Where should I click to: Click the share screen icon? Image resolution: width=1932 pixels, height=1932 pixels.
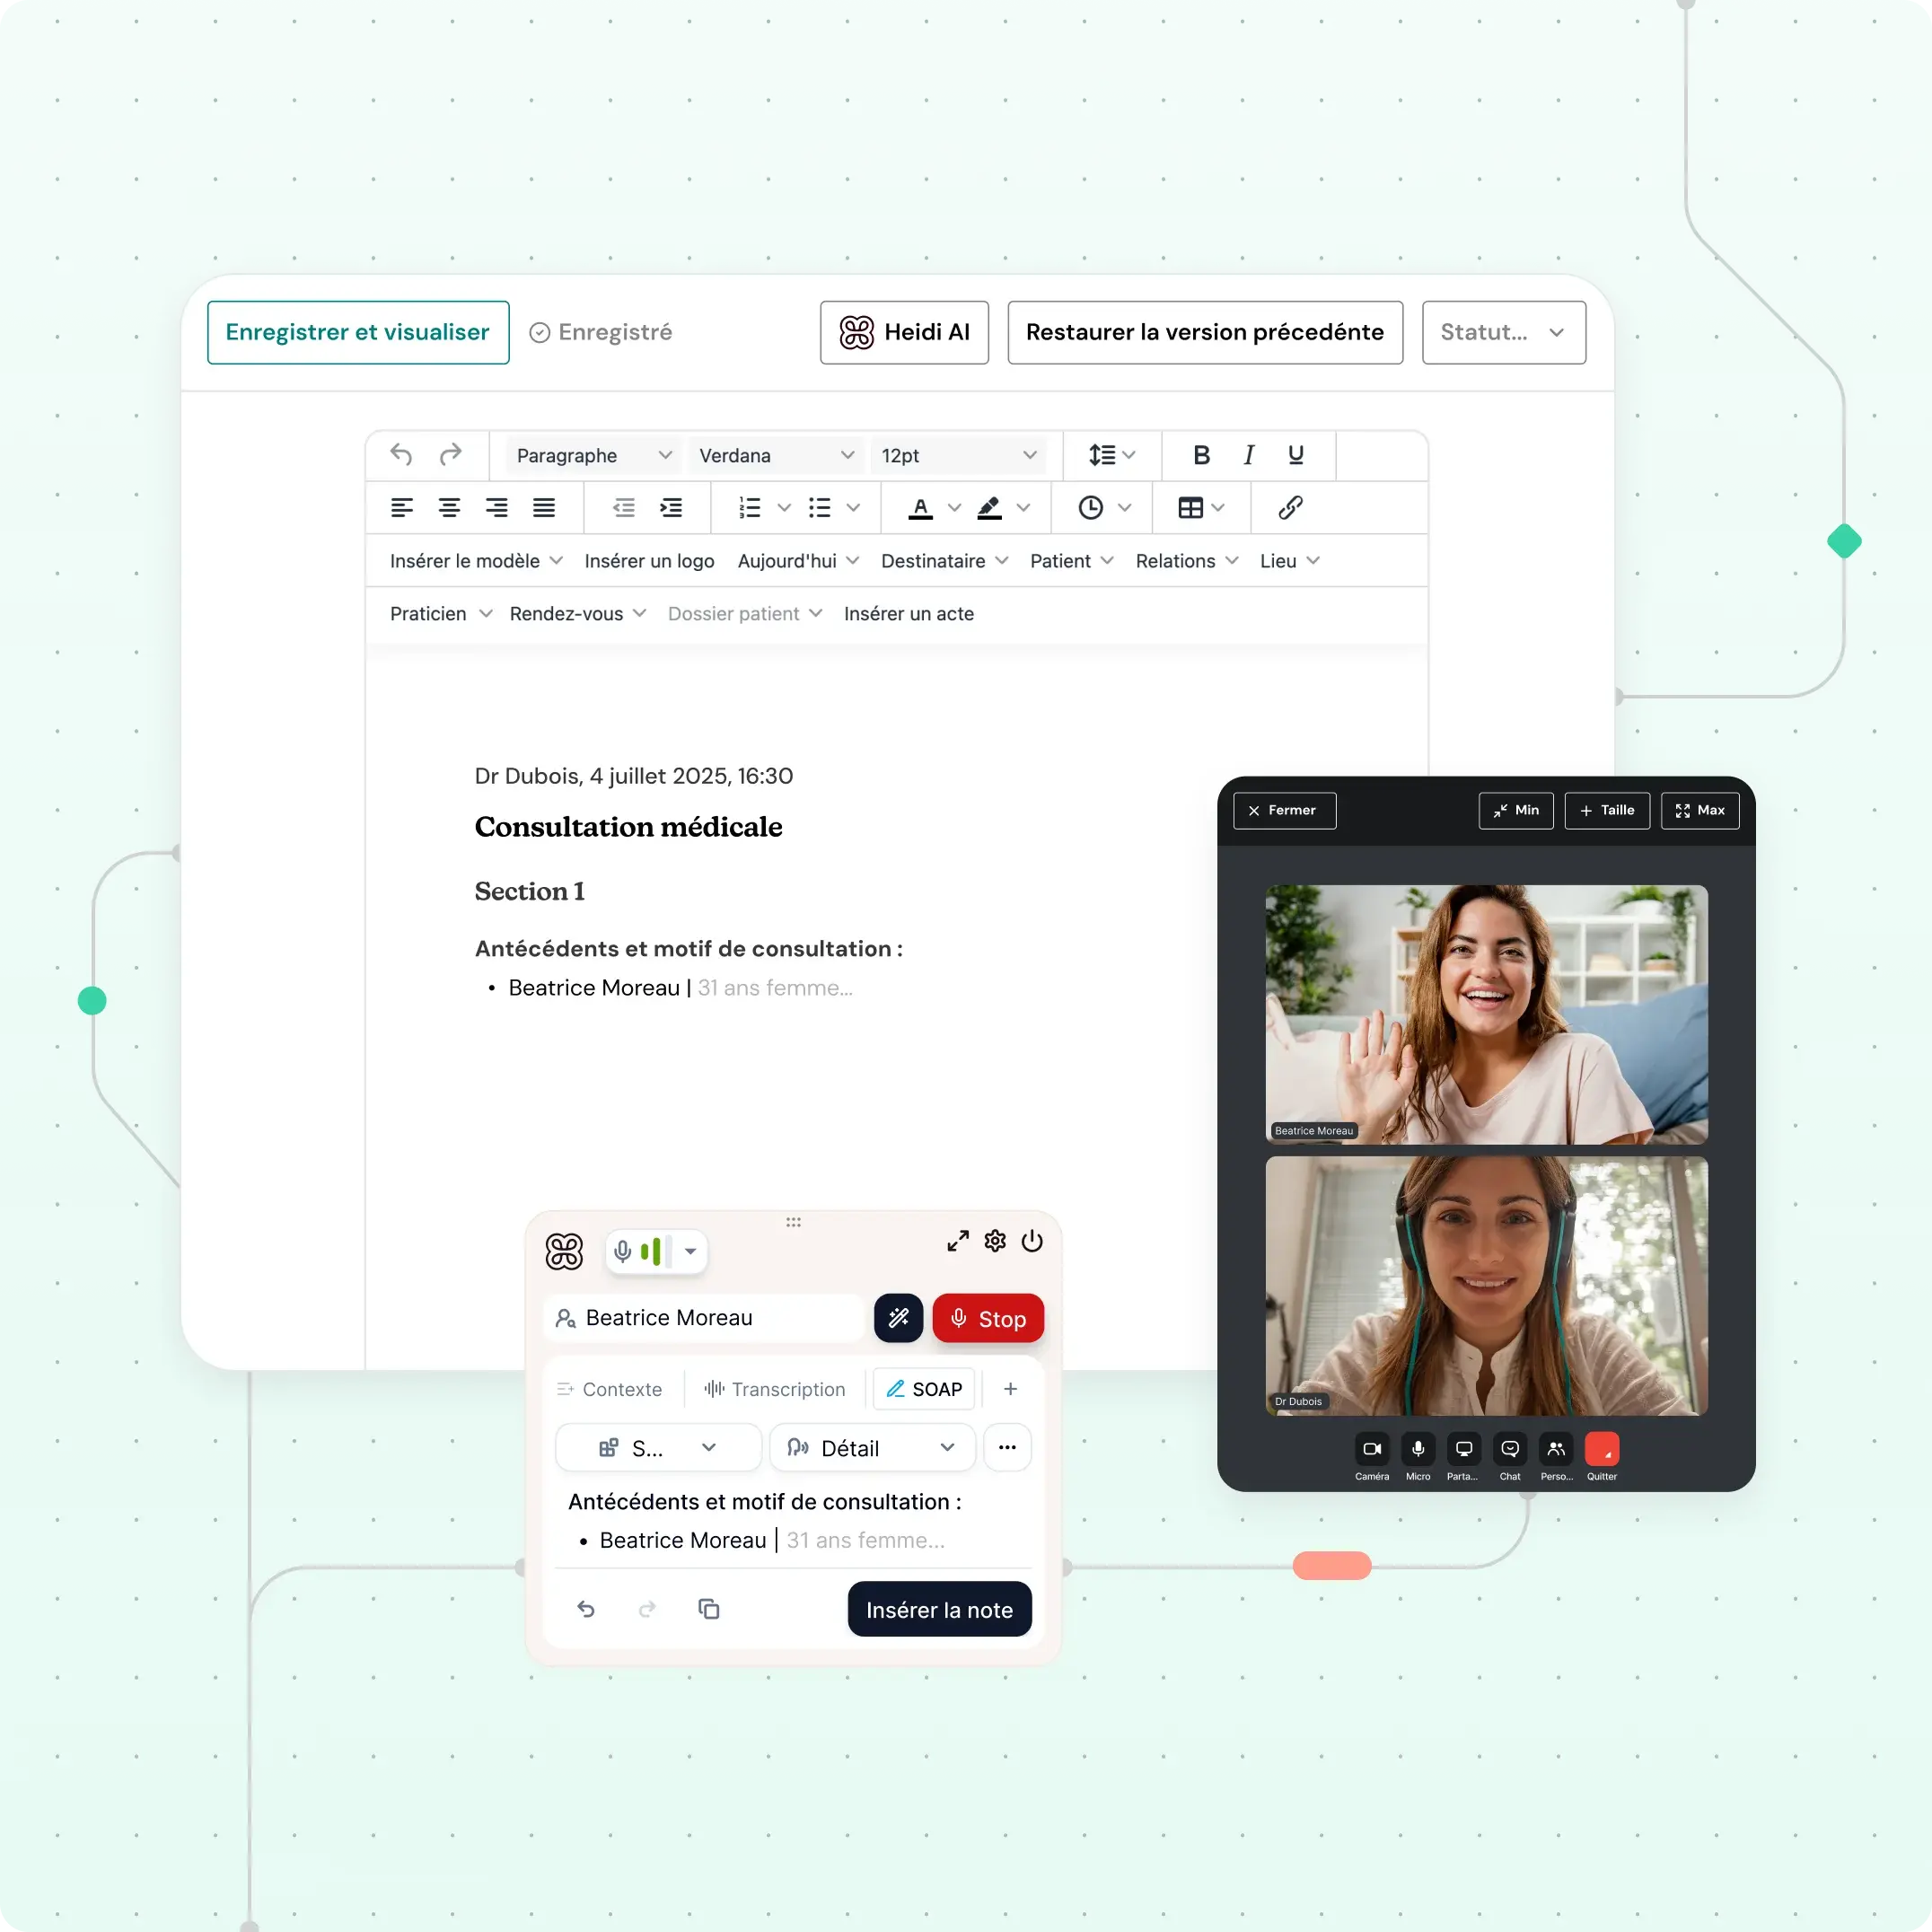pyautogui.click(x=1463, y=1449)
